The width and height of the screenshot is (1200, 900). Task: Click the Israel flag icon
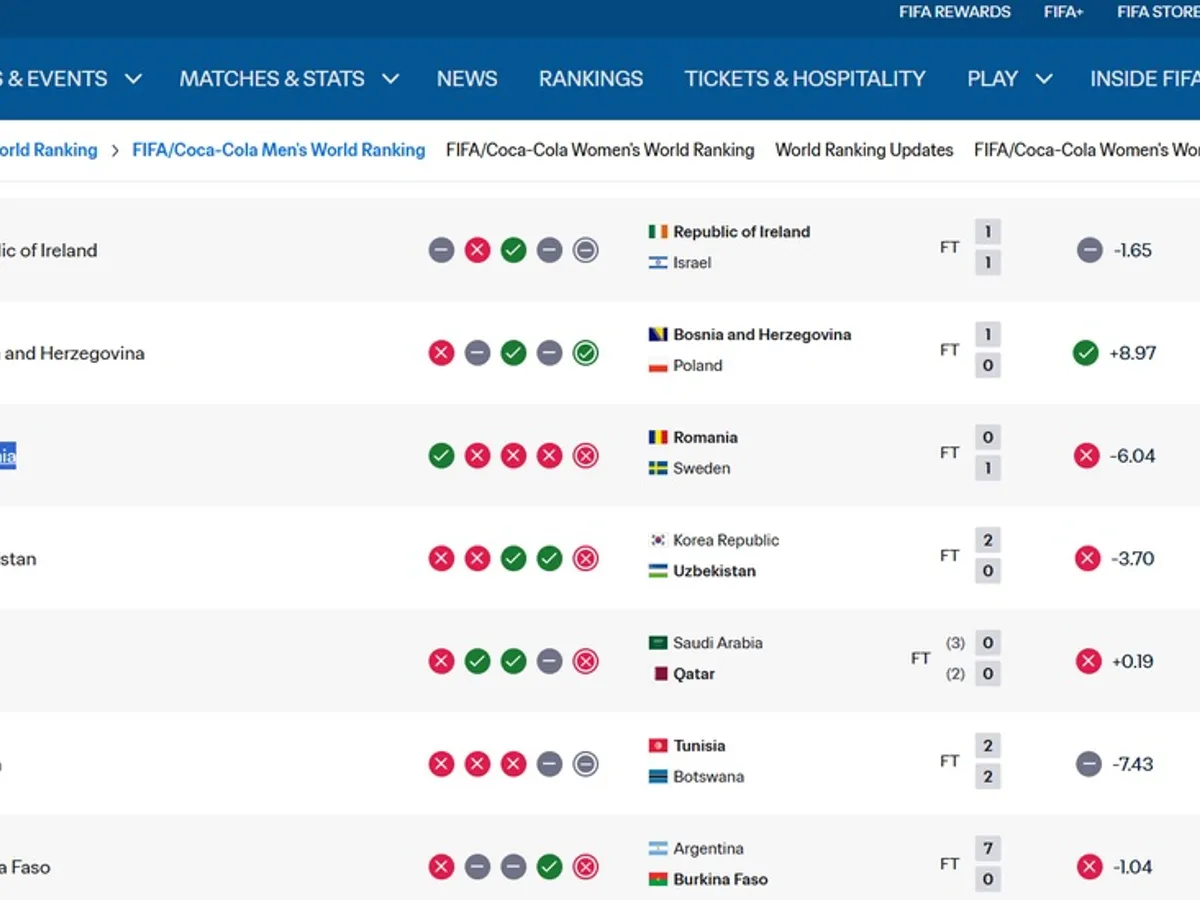pyautogui.click(x=657, y=263)
